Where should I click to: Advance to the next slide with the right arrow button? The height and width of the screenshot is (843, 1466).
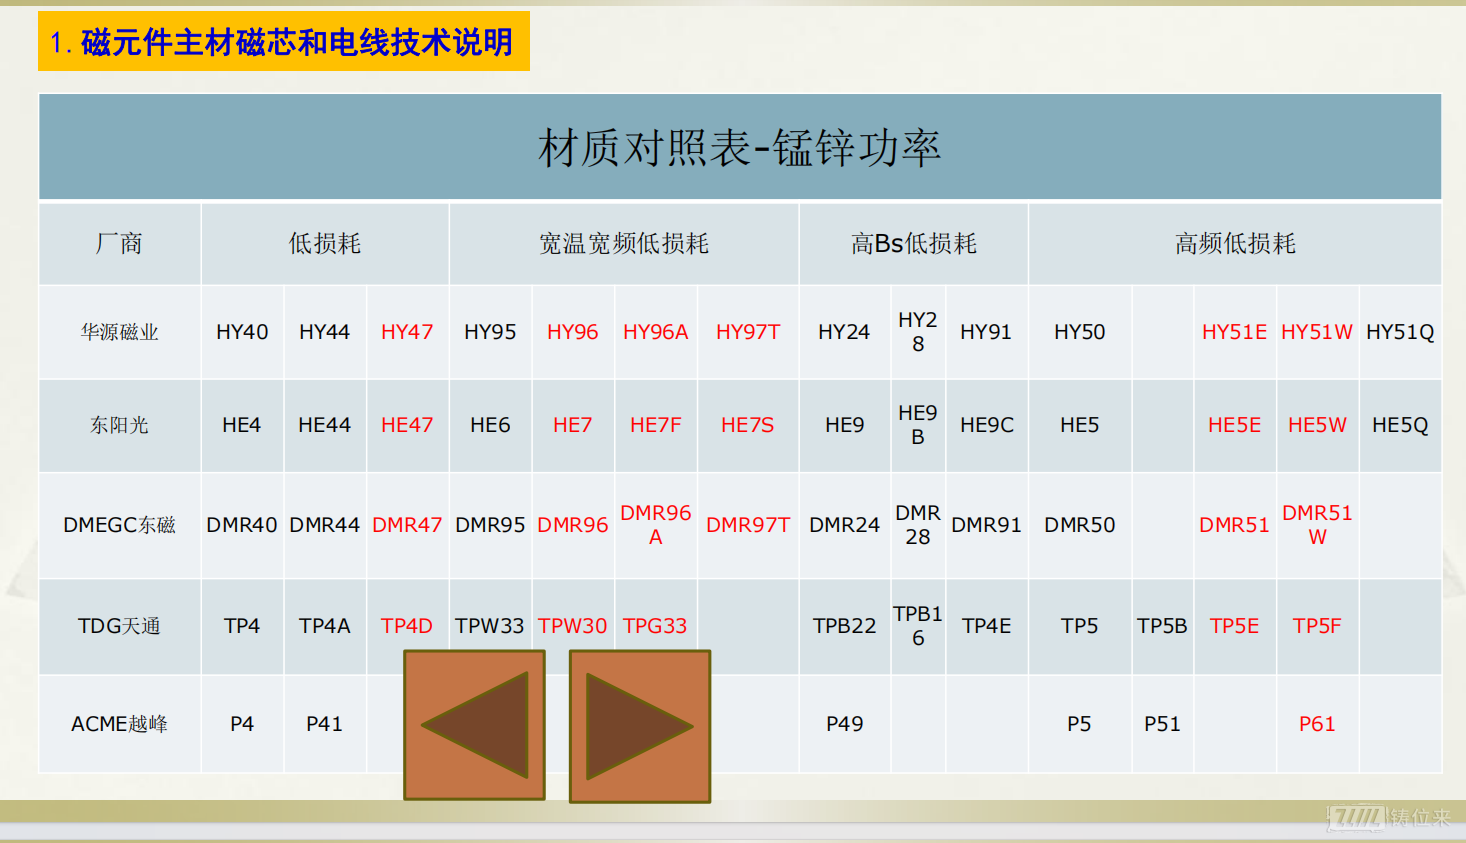(x=640, y=726)
